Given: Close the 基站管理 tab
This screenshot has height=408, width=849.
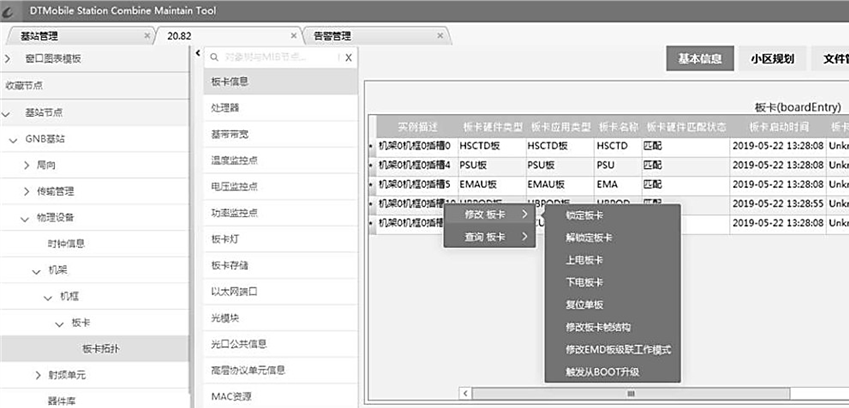Looking at the screenshot, I should tap(147, 36).
